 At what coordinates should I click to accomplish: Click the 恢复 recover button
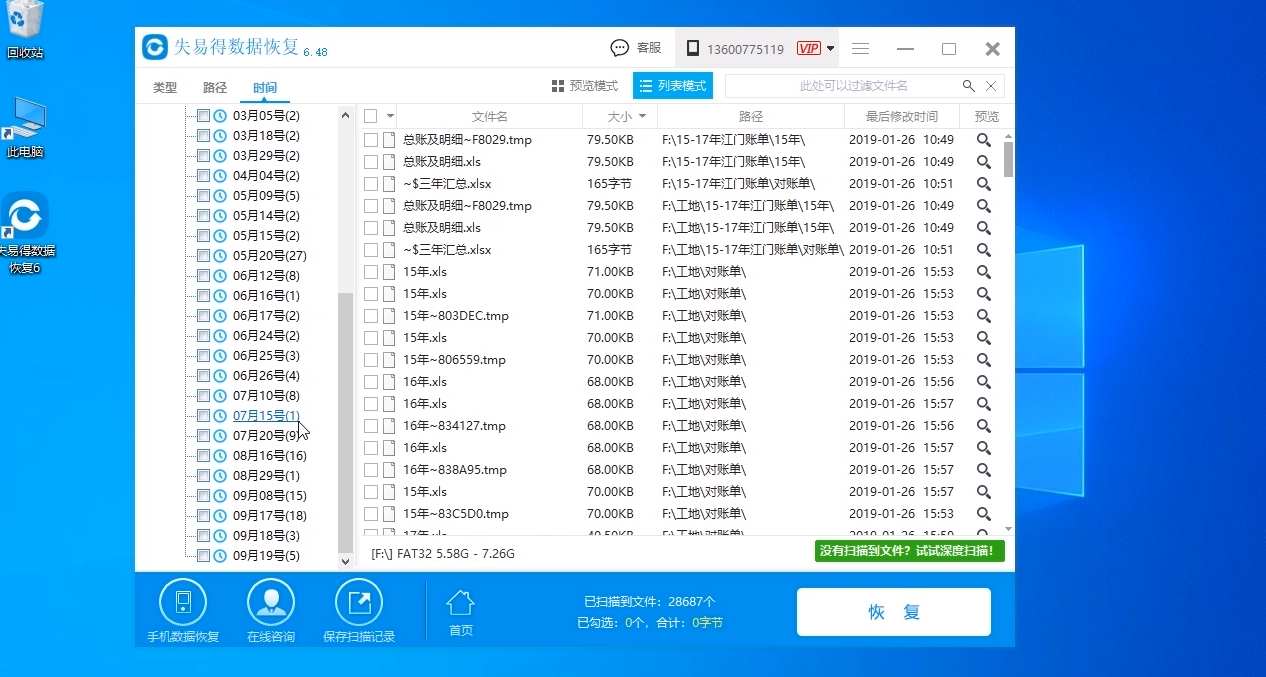tap(894, 612)
